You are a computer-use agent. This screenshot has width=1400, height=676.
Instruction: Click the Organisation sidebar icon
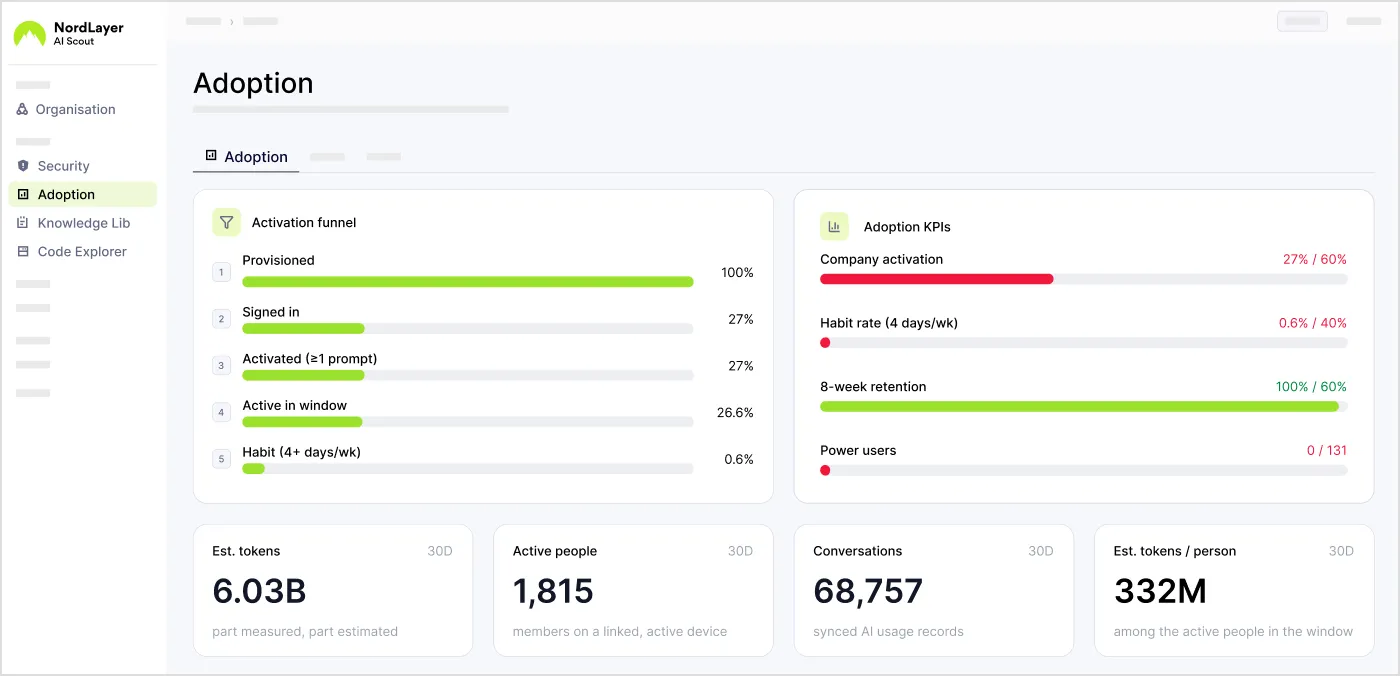click(x=22, y=109)
